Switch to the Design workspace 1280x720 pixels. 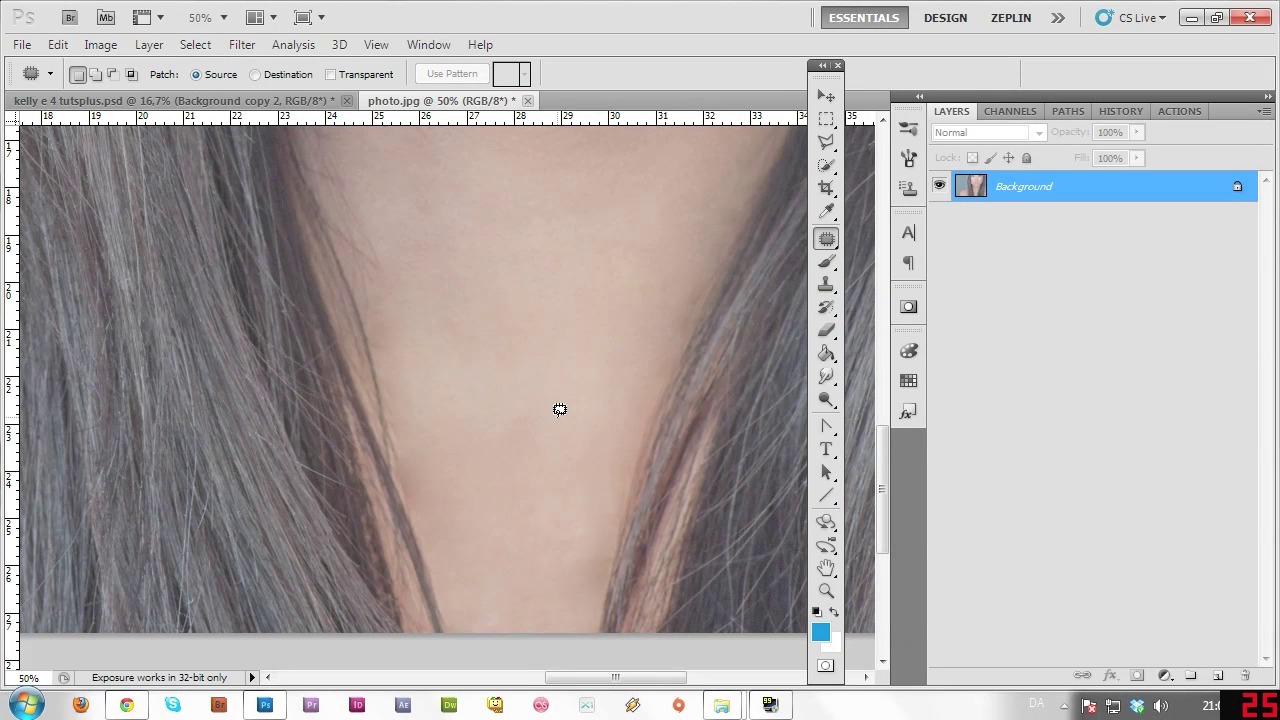[945, 17]
